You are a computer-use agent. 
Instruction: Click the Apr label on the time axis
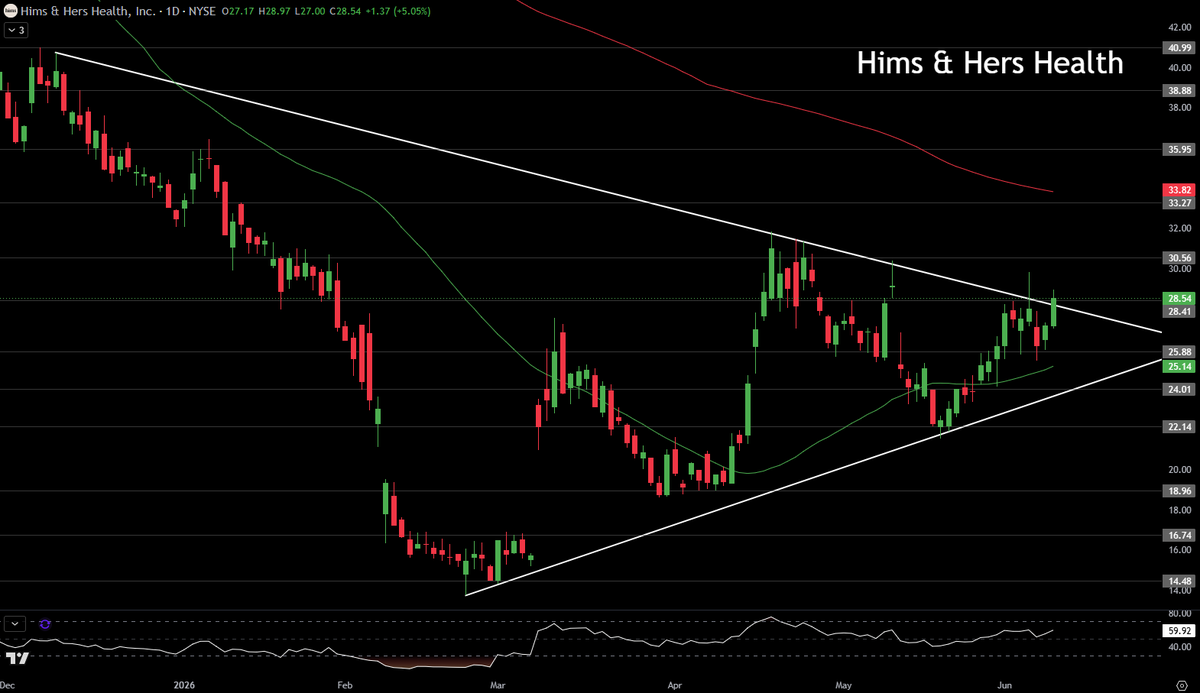(674, 685)
